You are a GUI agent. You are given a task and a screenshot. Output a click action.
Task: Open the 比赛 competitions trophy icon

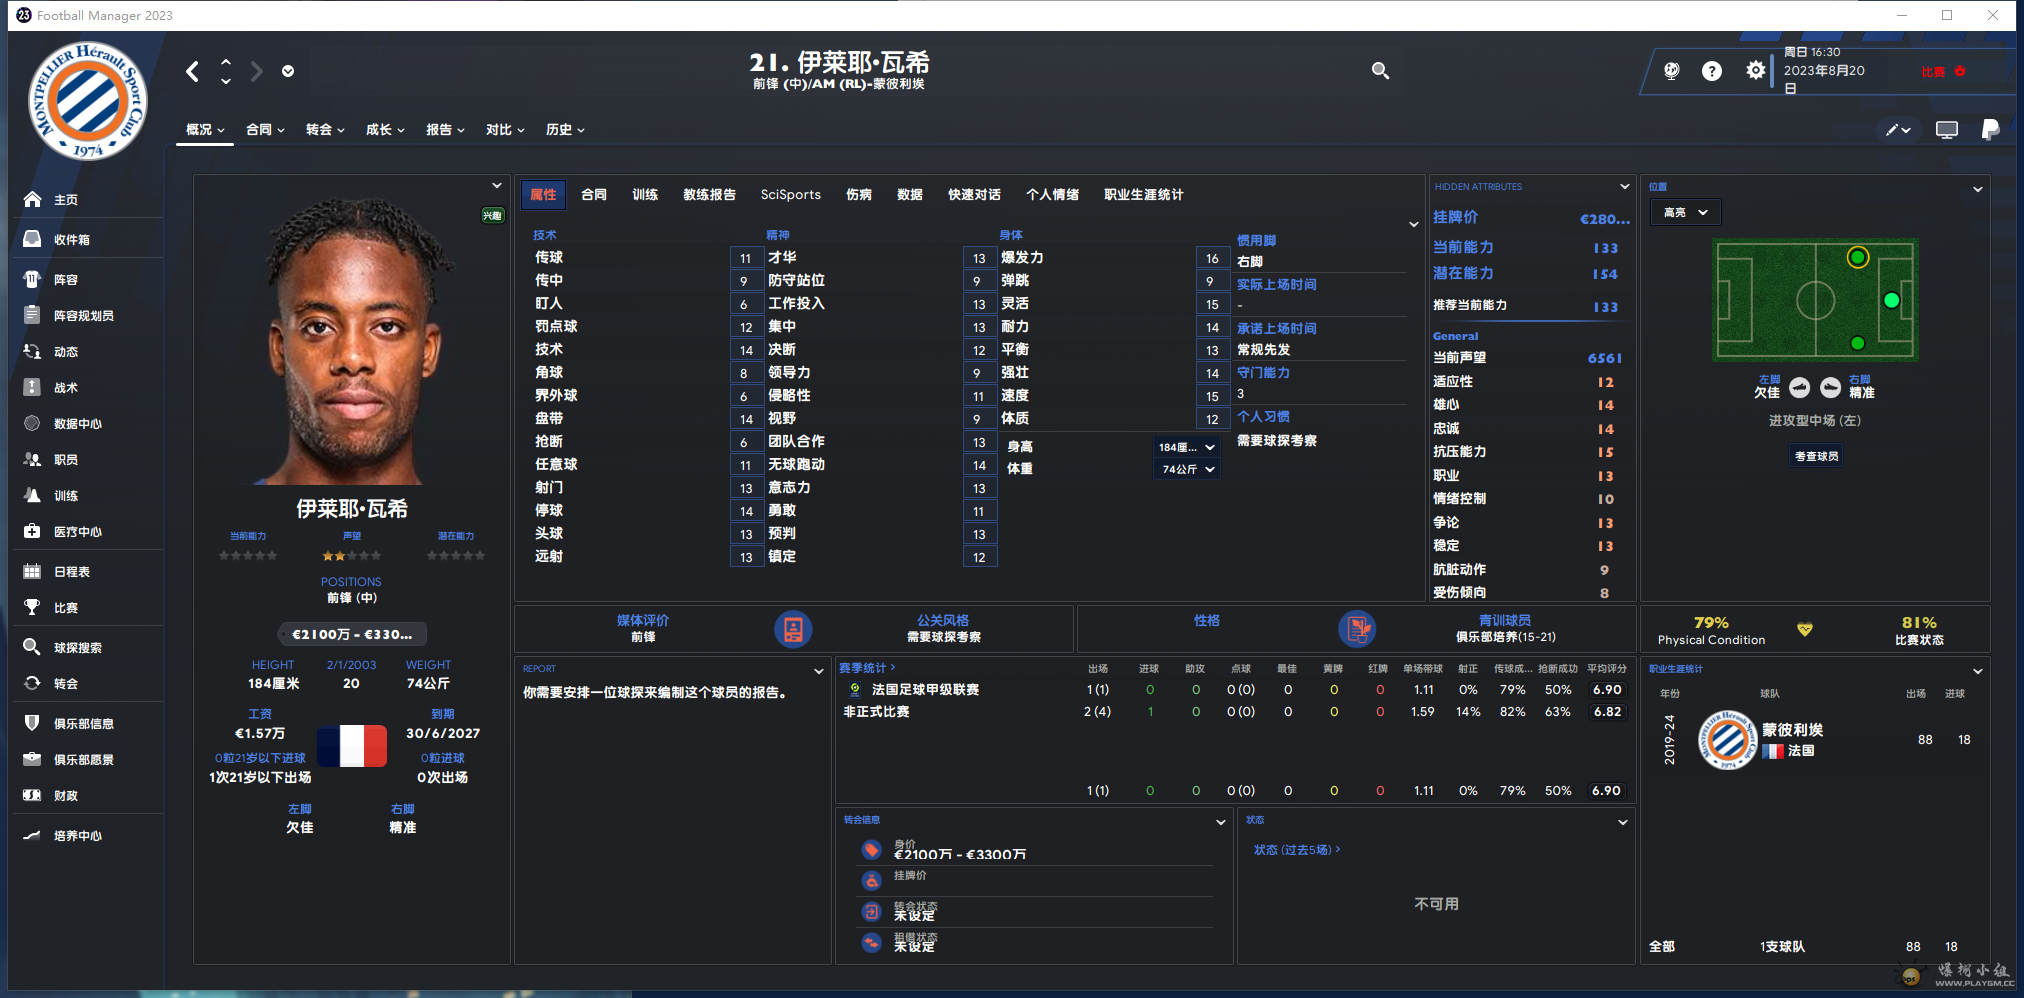(32, 607)
